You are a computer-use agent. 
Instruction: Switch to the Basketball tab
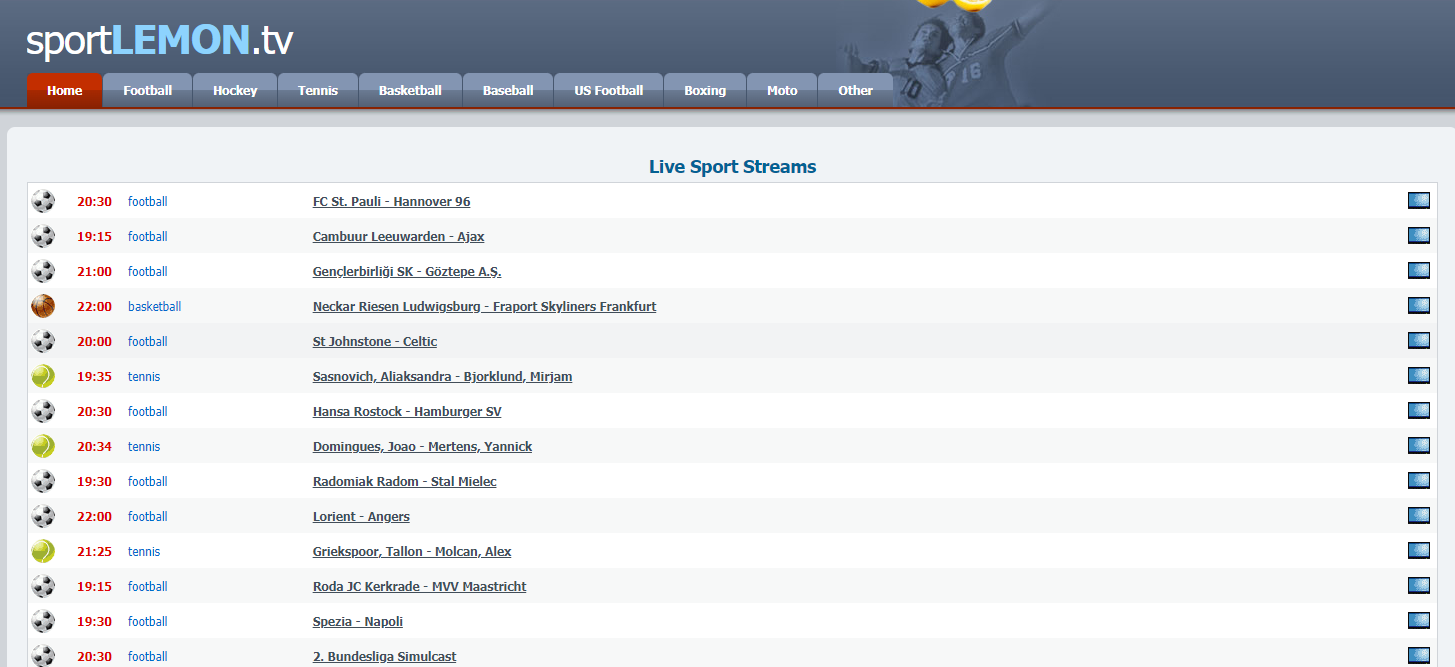click(410, 90)
